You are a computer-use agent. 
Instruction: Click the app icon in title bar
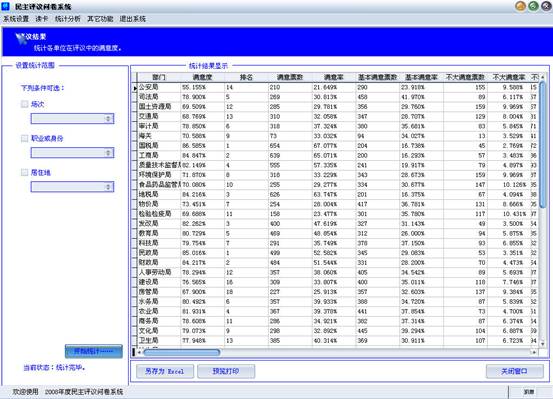(x=6, y=6)
